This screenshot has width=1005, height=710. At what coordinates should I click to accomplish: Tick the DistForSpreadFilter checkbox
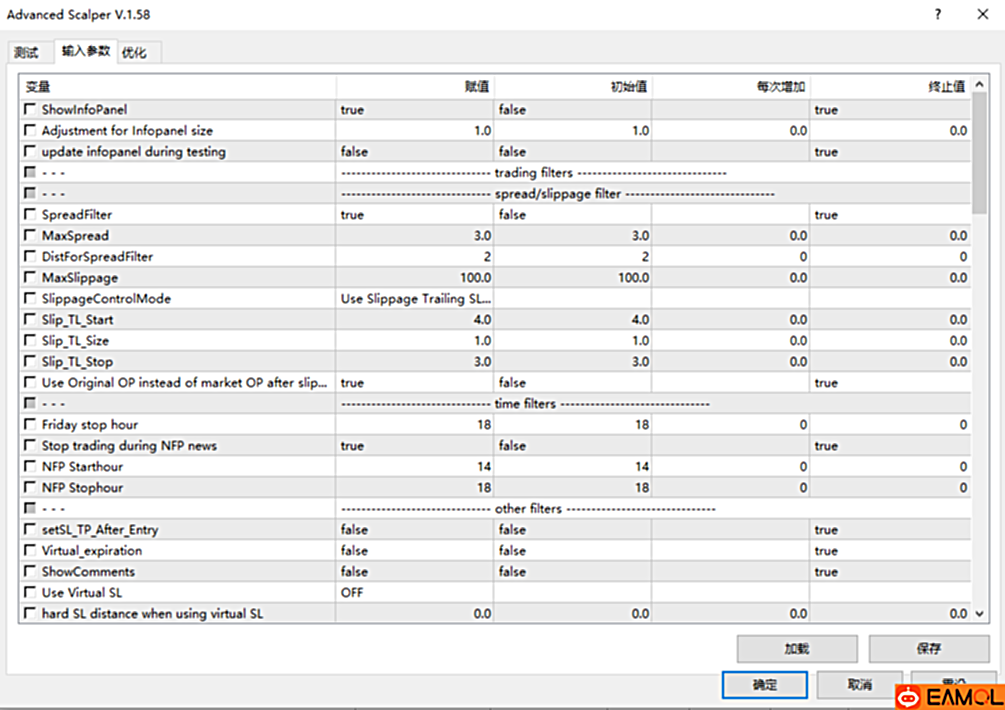pyautogui.click(x=30, y=257)
